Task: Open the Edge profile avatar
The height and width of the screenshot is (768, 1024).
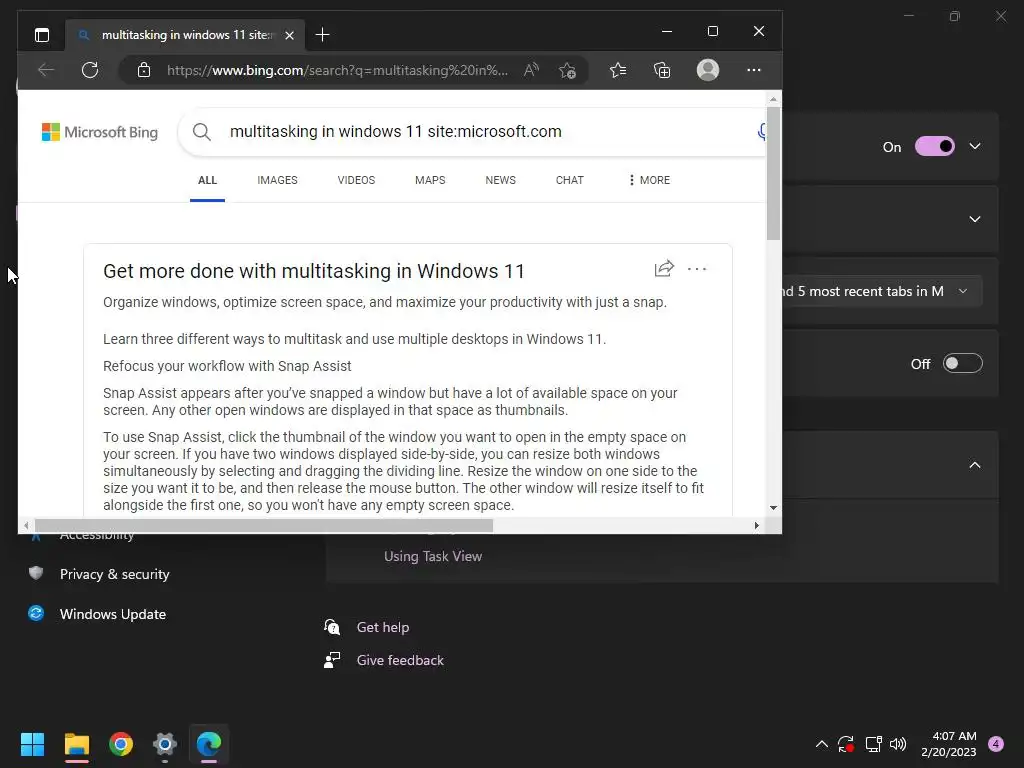Action: 708,70
